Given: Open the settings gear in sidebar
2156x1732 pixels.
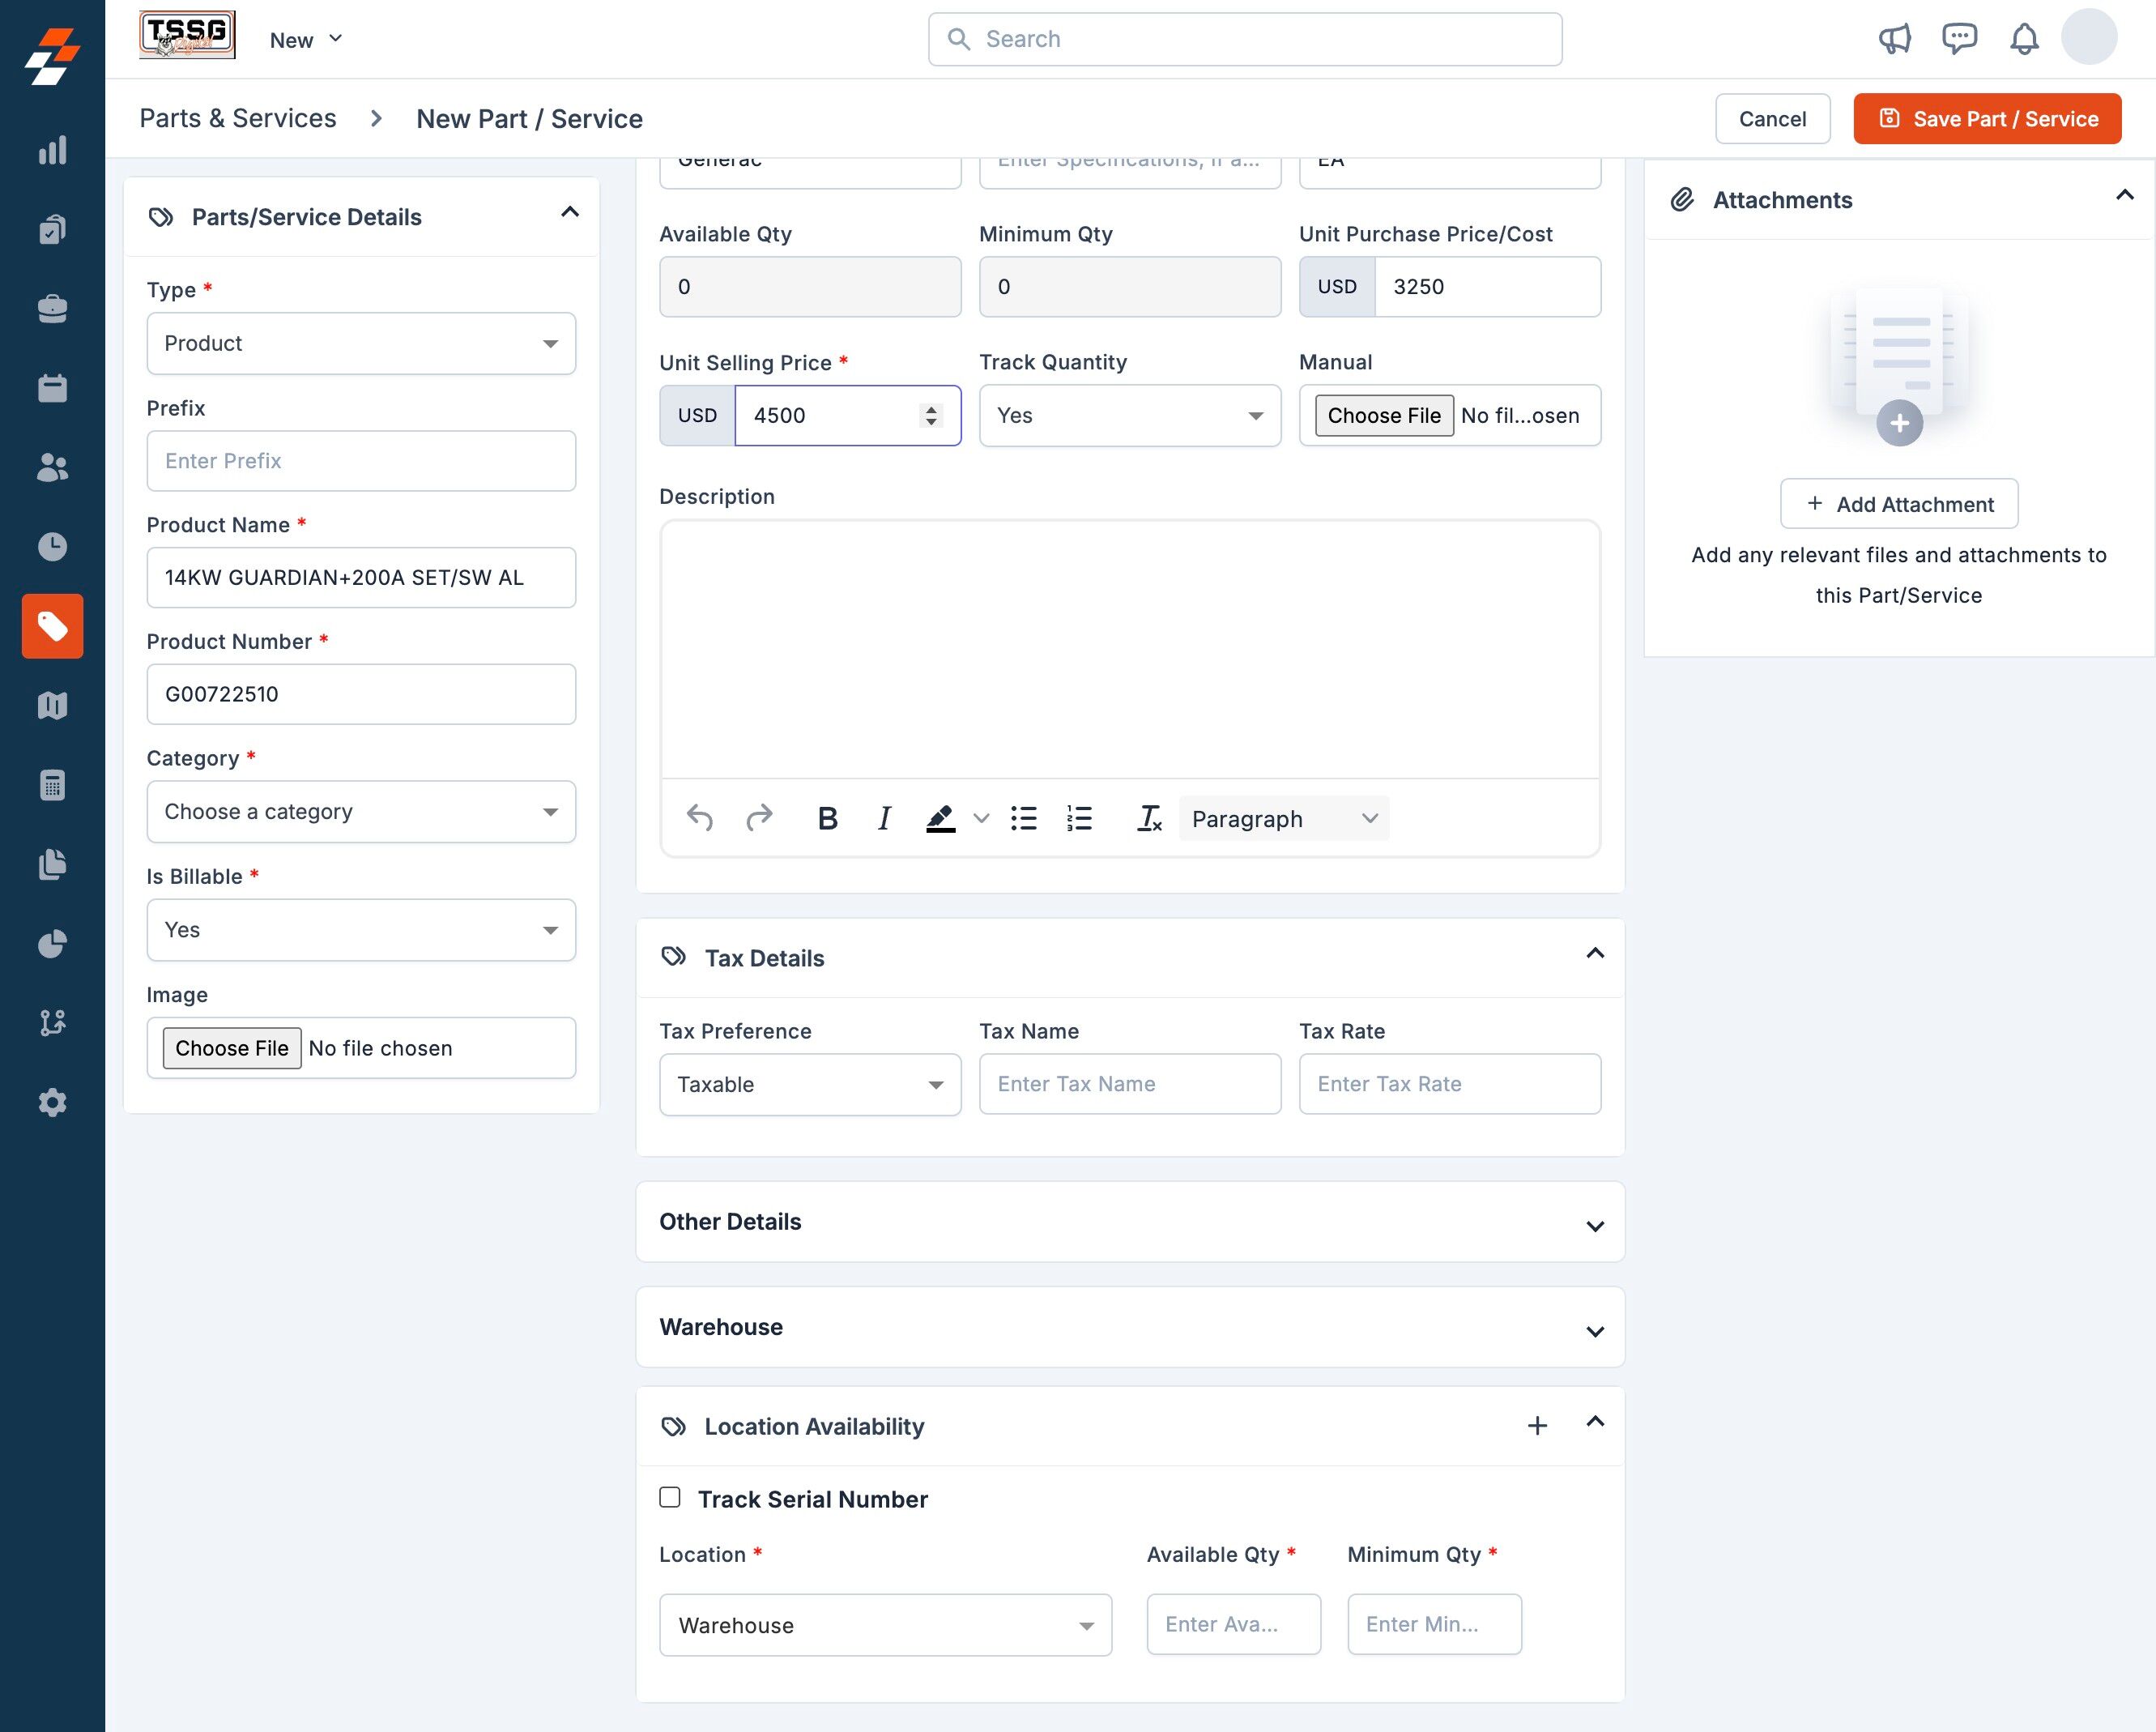Looking at the screenshot, I should [52, 1102].
